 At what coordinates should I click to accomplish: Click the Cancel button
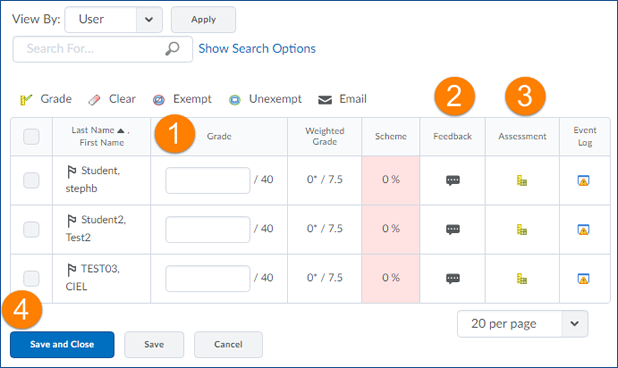point(228,344)
